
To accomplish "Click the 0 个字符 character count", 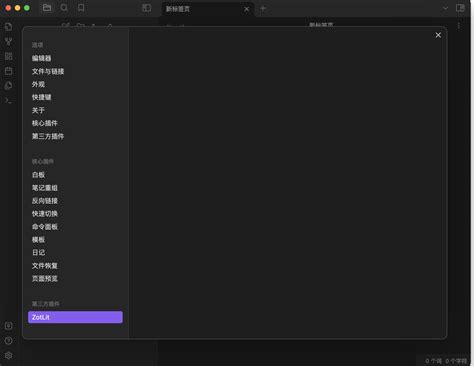I will [x=456, y=361].
